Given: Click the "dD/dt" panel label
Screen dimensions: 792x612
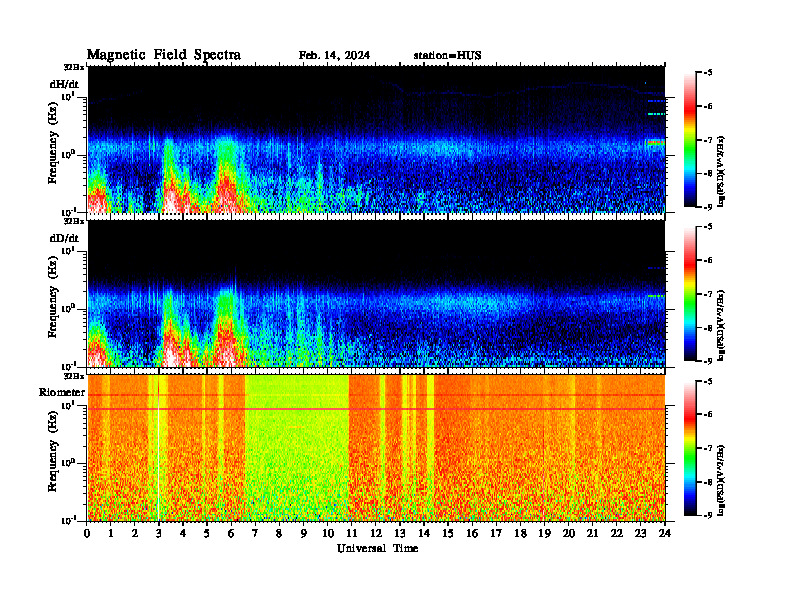Looking at the screenshot, I should (64, 238).
